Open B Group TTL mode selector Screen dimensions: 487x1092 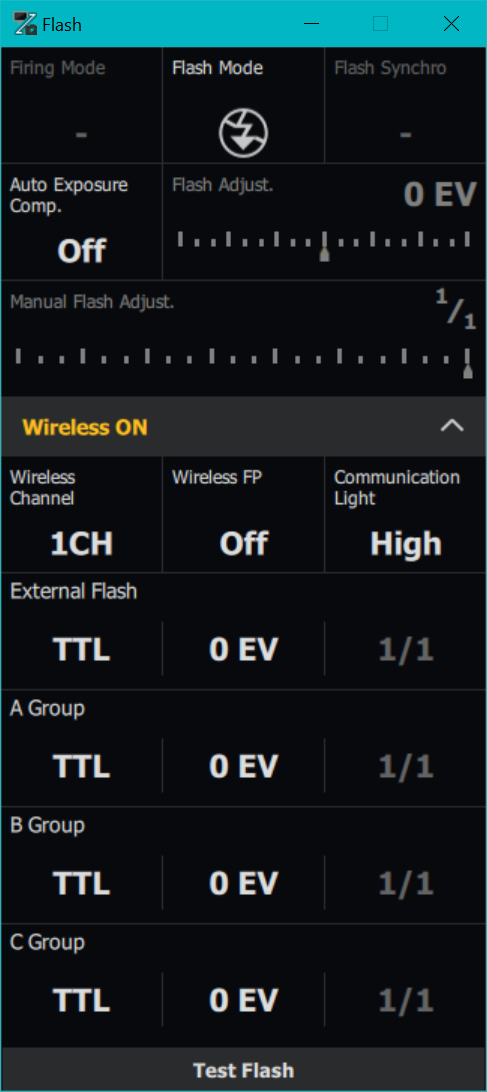point(82,884)
